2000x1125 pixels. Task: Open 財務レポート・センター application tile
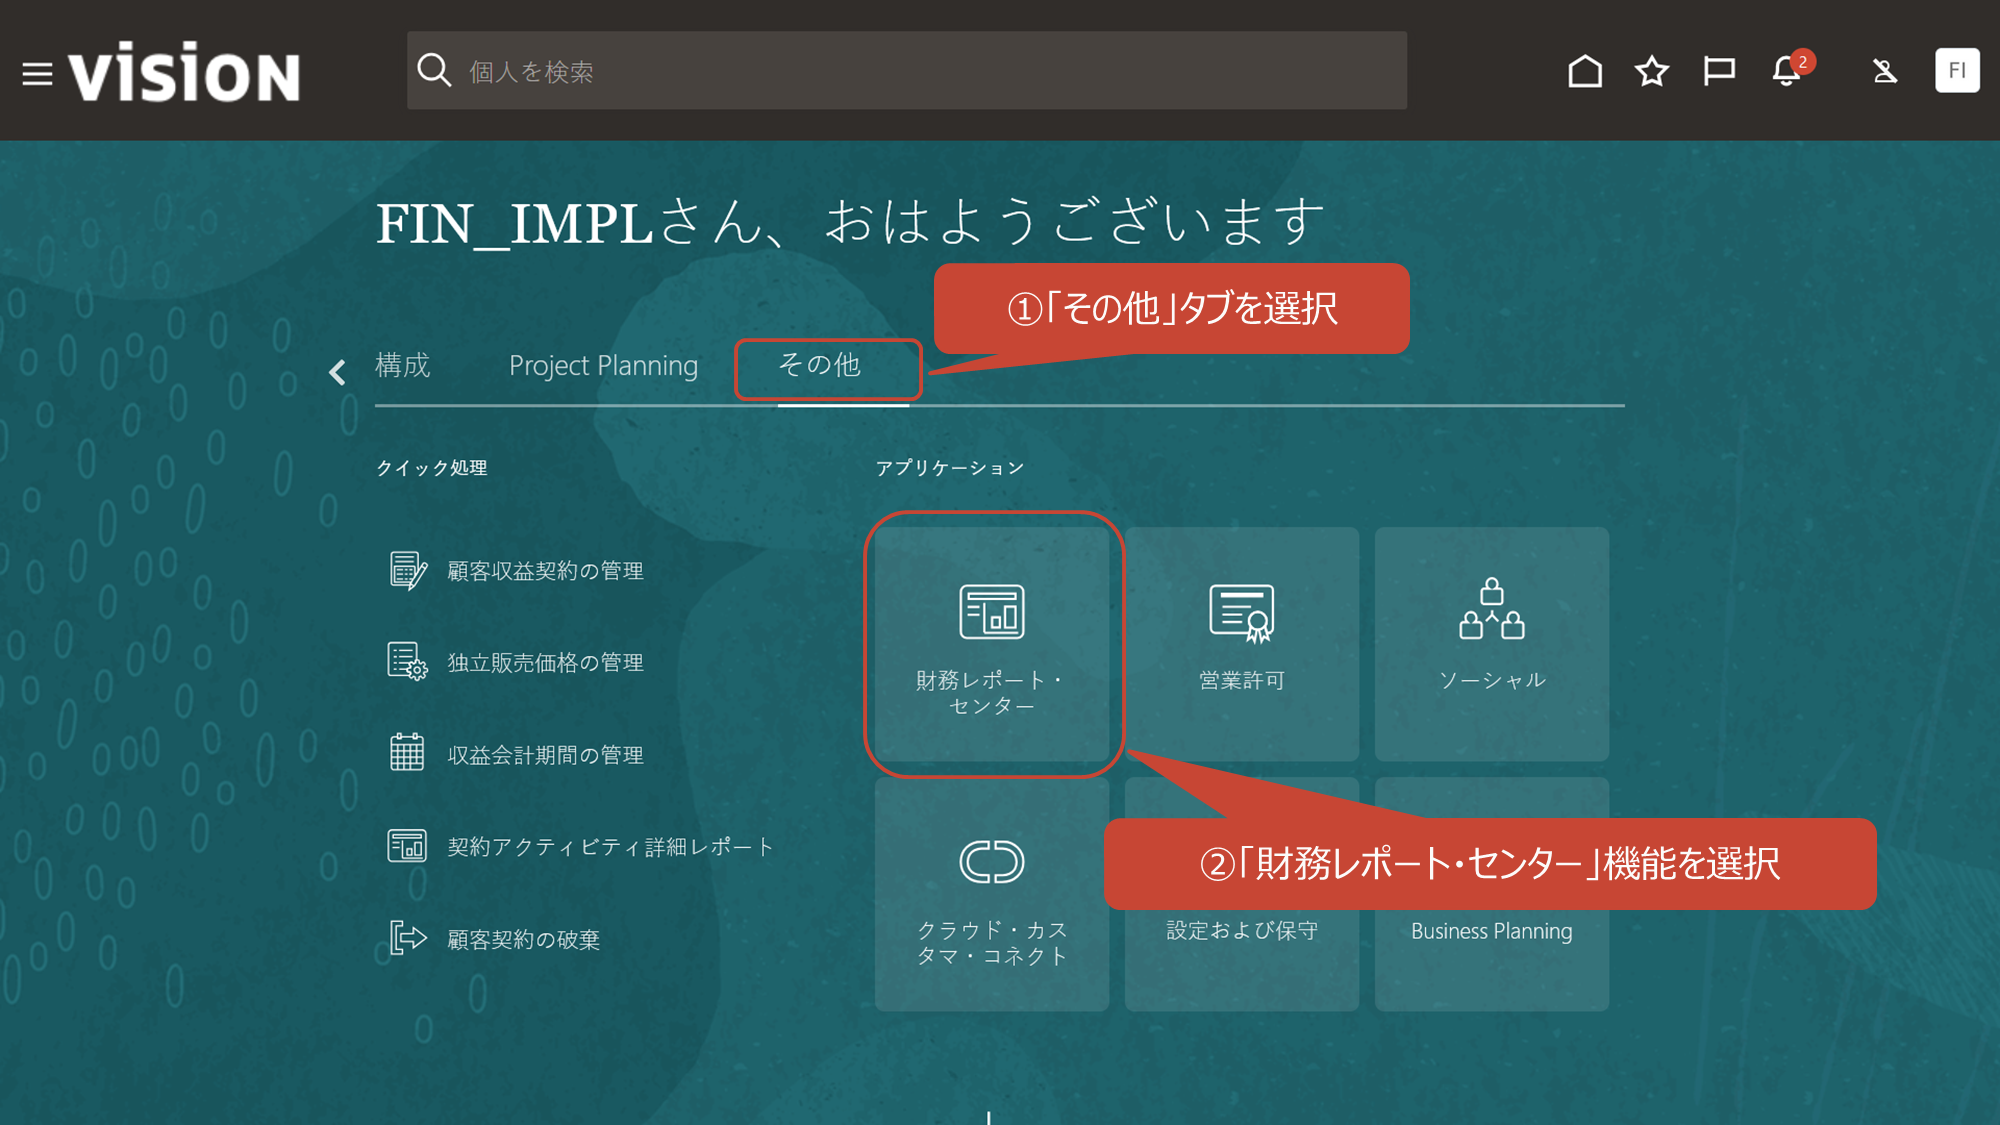click(991, 645)
